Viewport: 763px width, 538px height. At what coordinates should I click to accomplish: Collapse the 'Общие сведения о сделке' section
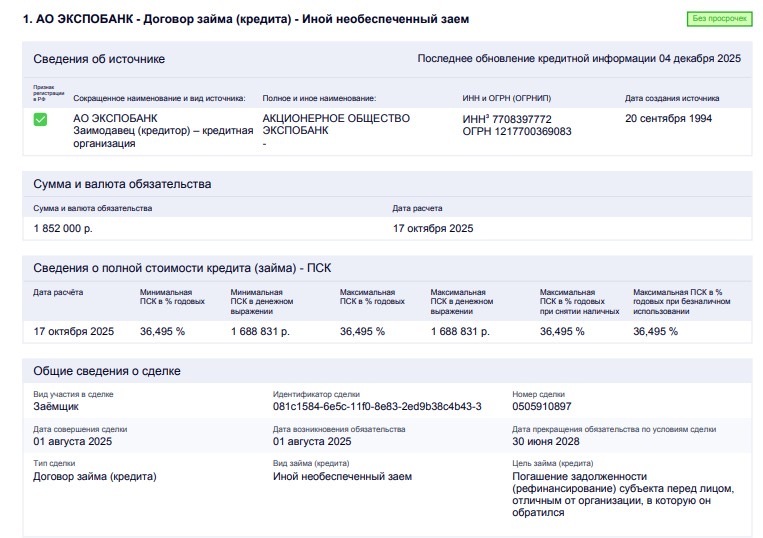coord(107,371)
